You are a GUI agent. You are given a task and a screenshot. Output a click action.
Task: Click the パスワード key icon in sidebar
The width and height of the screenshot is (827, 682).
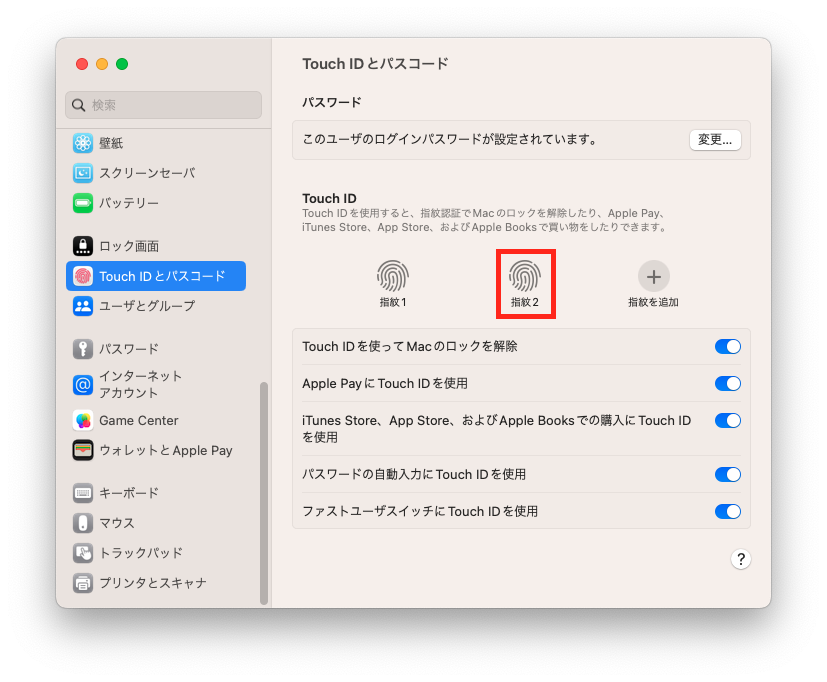(x=83, y=349)
